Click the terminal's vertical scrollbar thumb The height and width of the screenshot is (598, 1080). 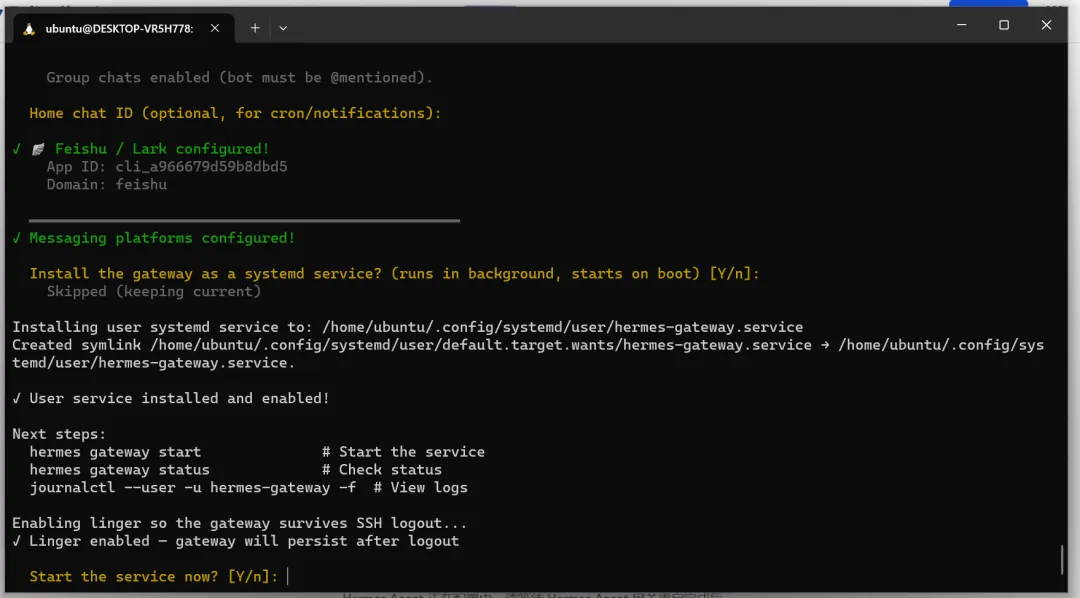(x=1062, y=559)
